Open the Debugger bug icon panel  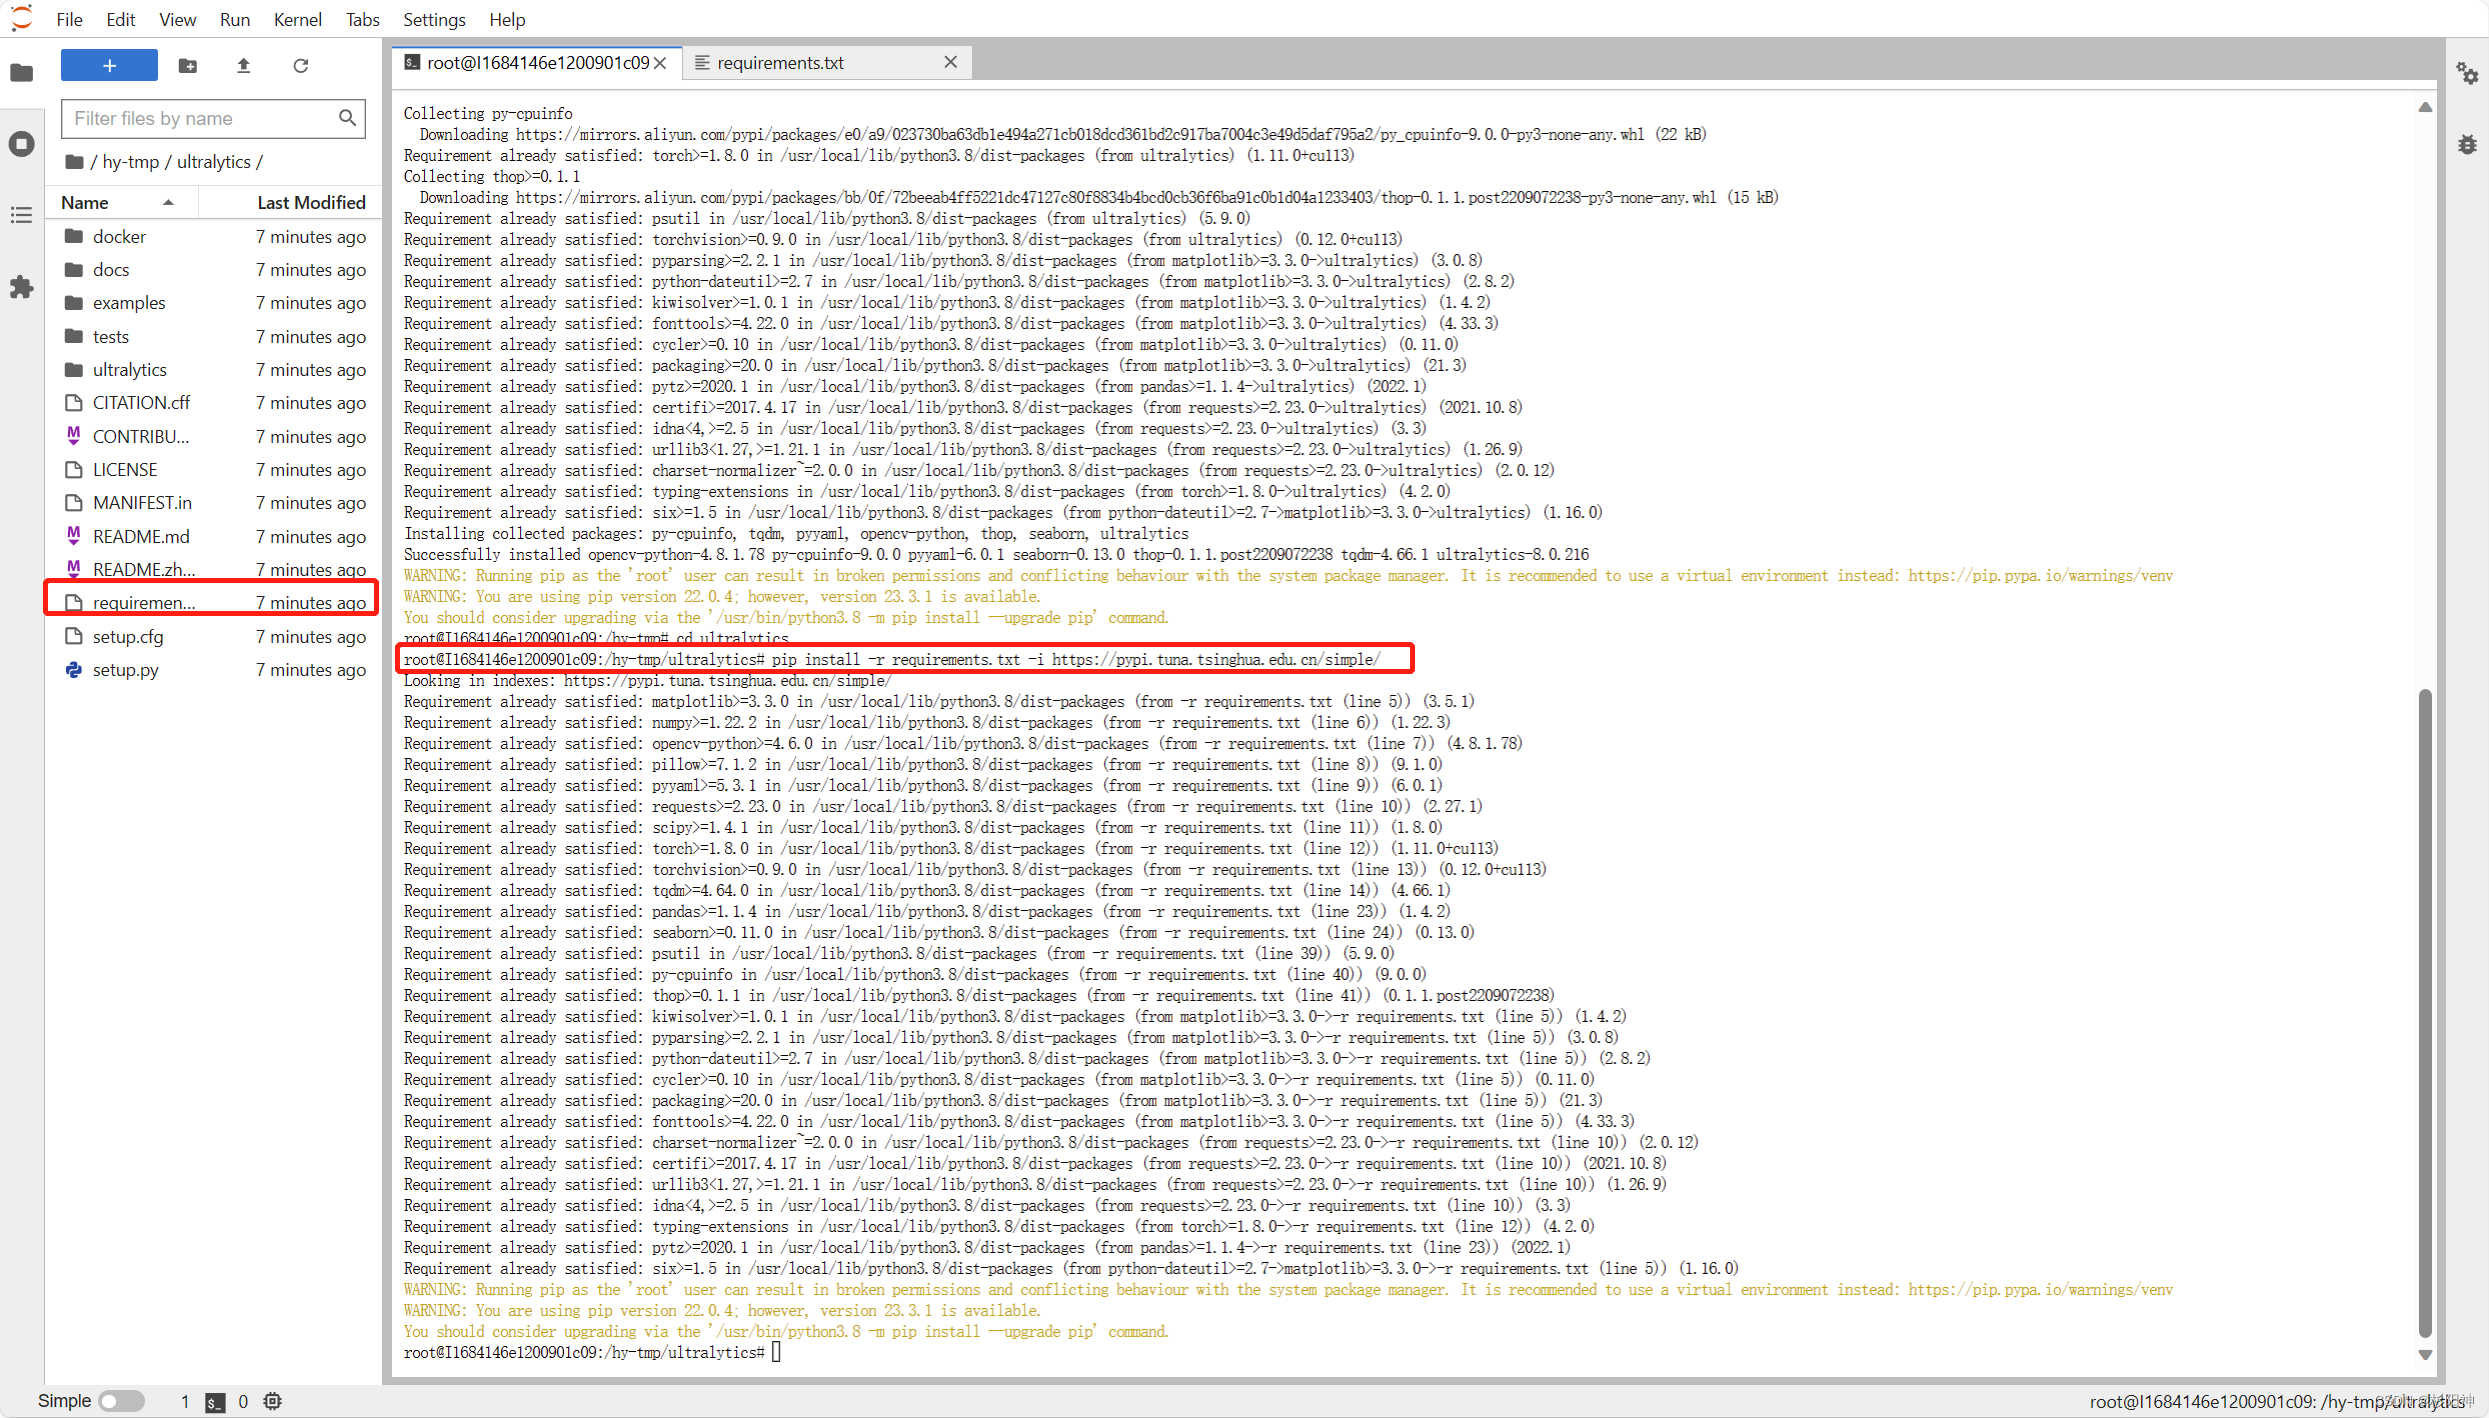coord(2467,145)
